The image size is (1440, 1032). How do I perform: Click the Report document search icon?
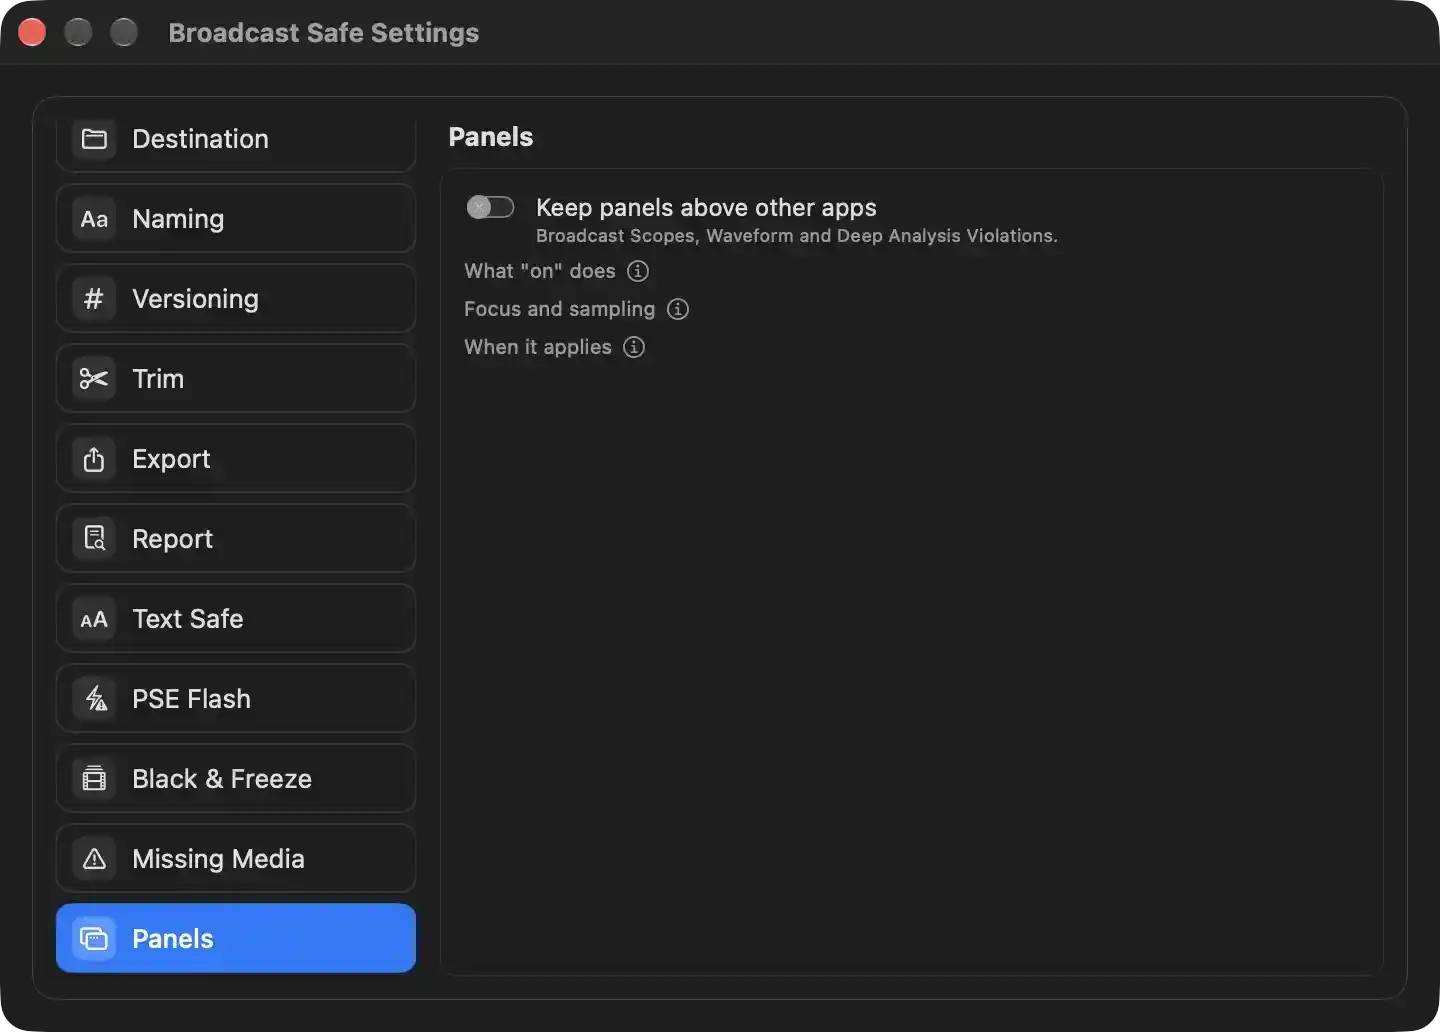[94, 539]
